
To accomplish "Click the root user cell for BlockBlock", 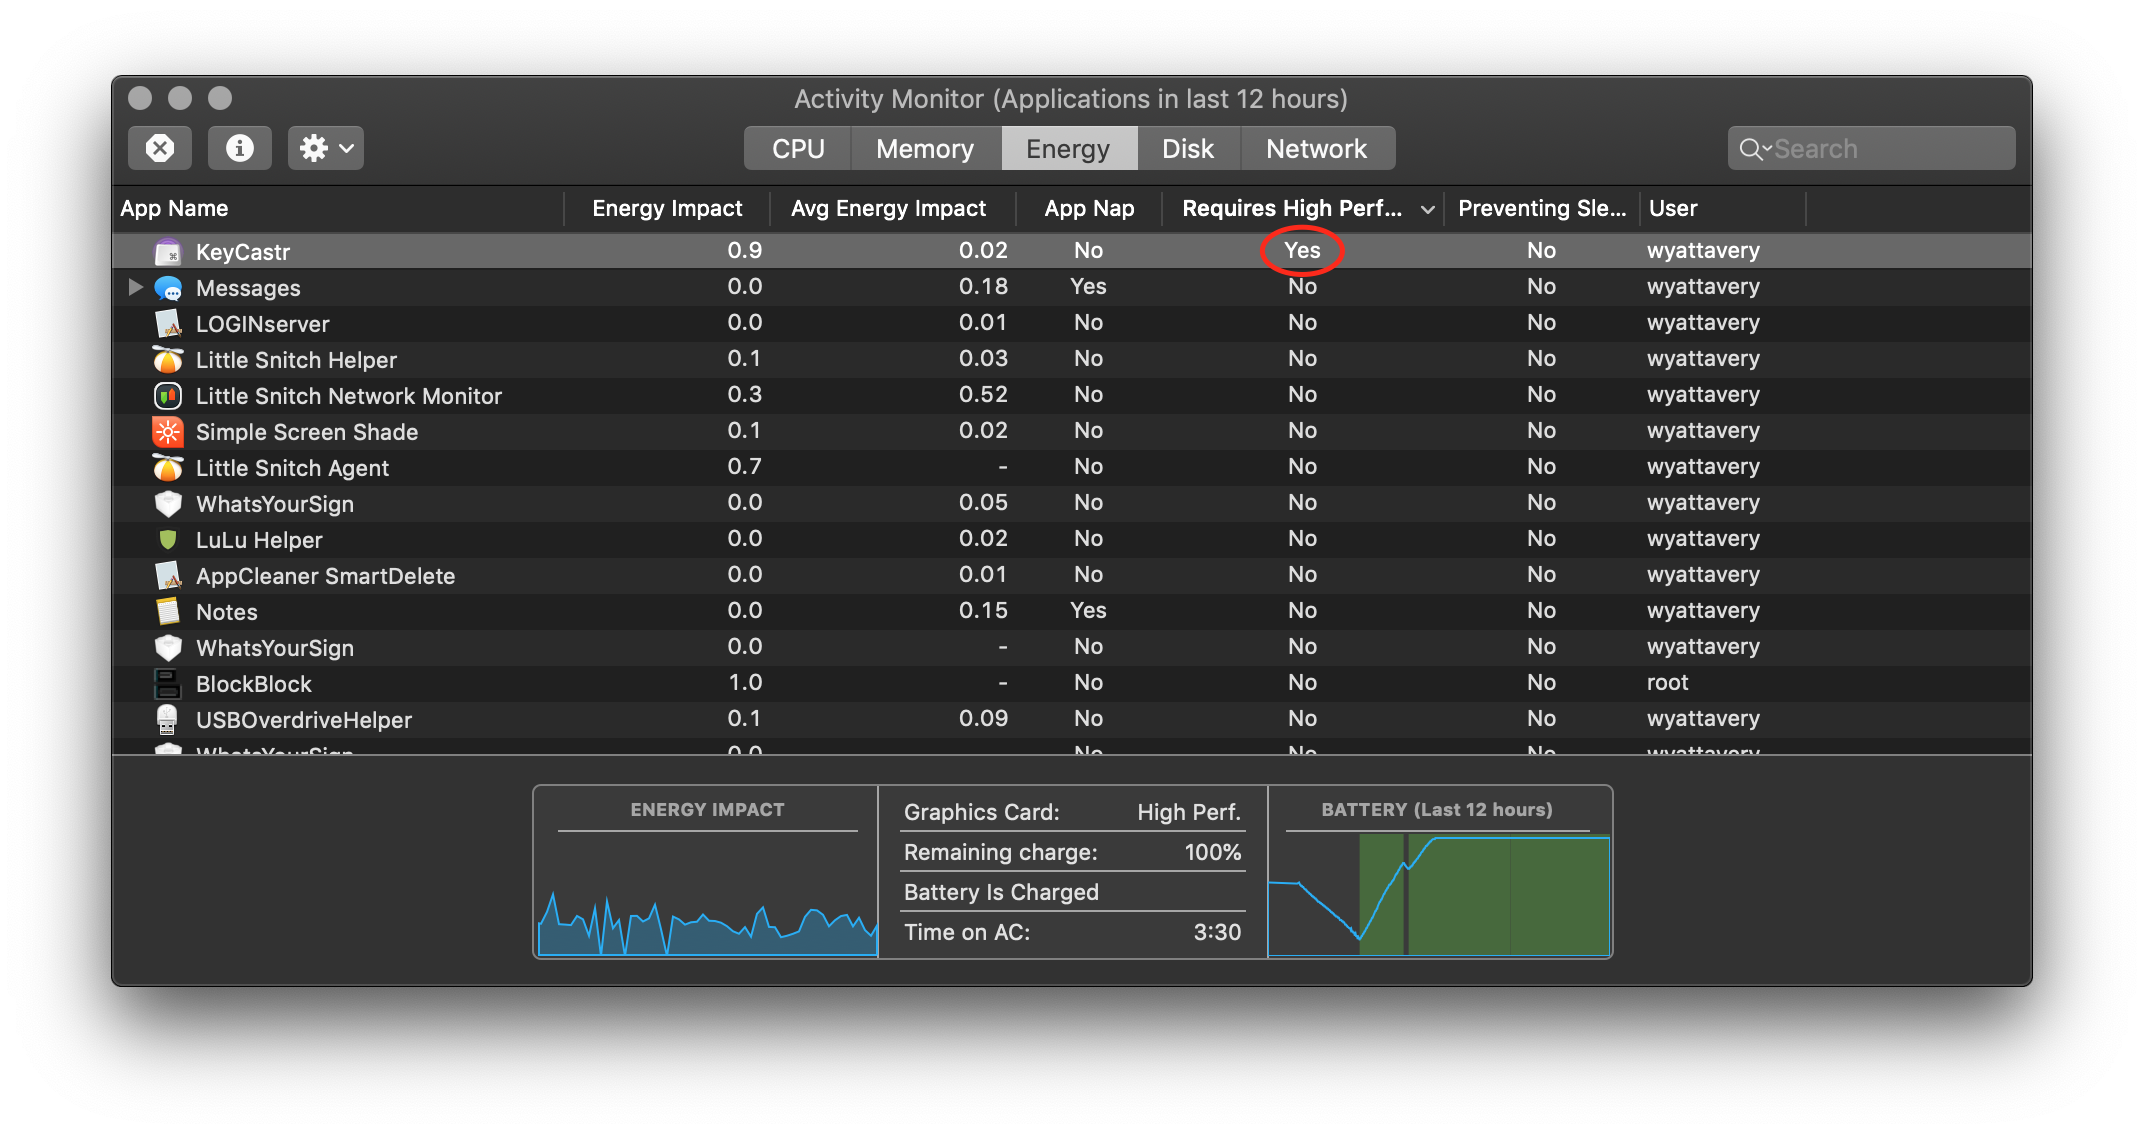I will pos(1668,683).
